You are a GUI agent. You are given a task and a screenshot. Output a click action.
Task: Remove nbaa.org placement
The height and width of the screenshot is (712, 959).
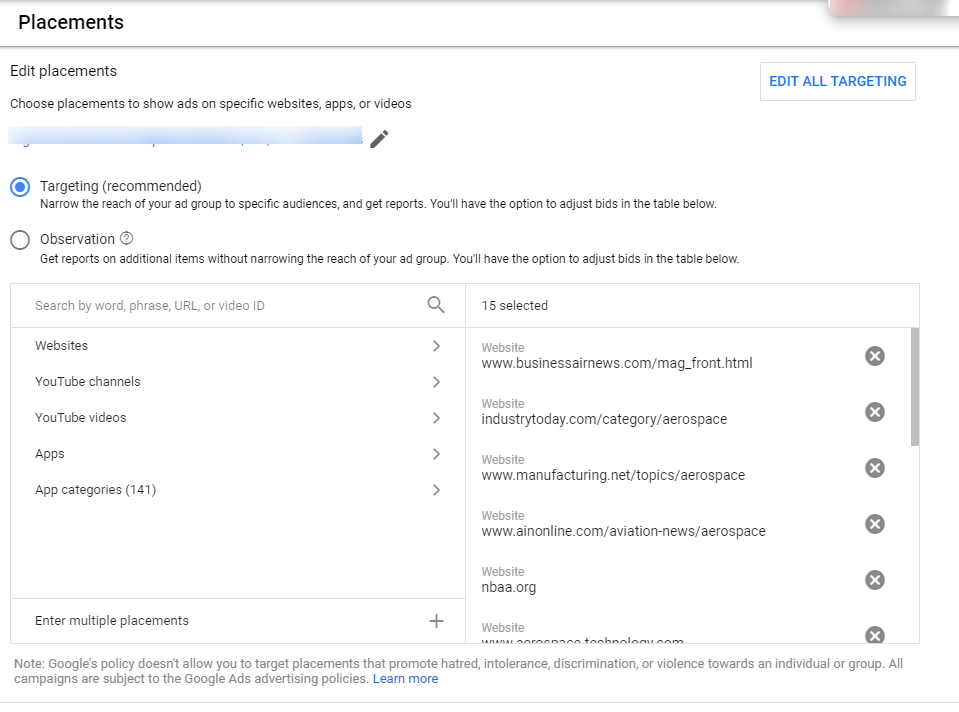875,580
